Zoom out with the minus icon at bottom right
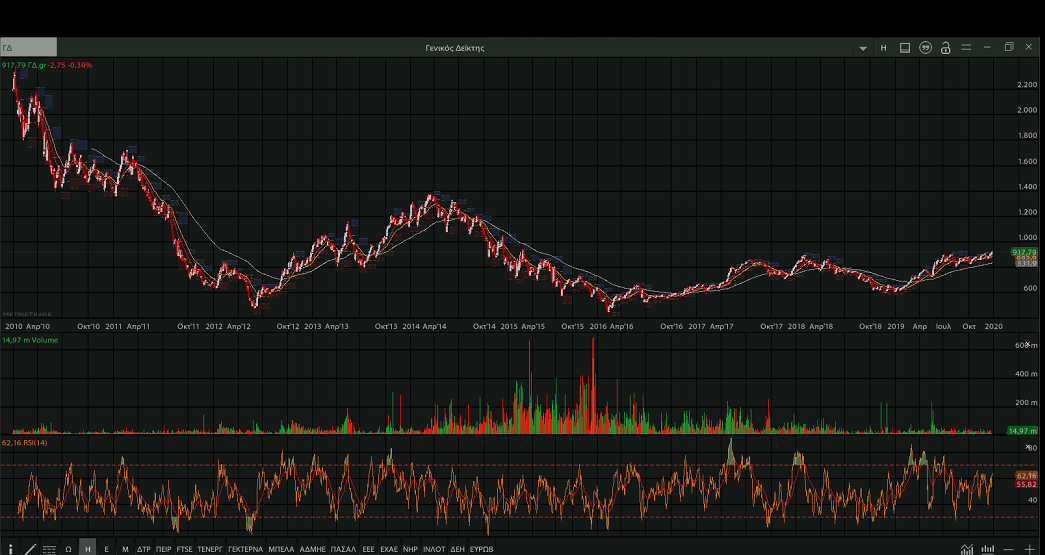1045x555 pixels. tap(1008, 549)
